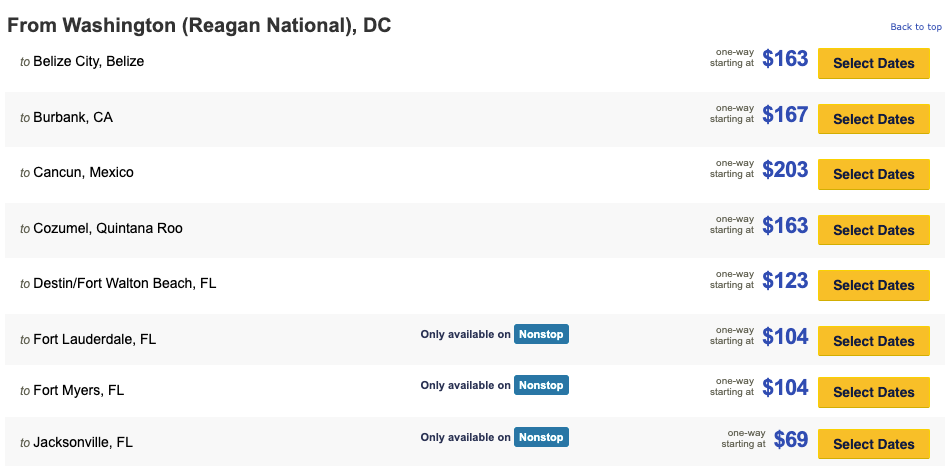The width and height of the screenshot is (948, 466).
Task: Click the $203 Cancun fare price
Action: pos(785,170)
